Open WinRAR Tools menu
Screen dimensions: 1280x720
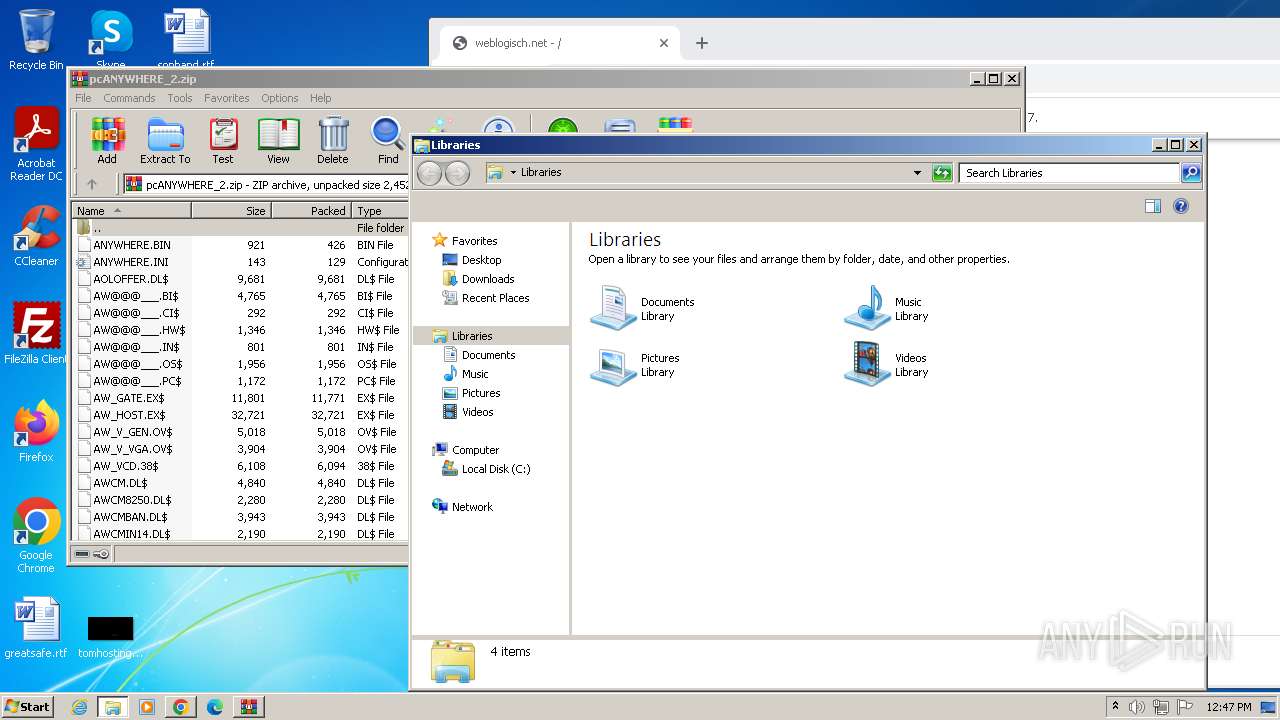[x=180, y=98]
